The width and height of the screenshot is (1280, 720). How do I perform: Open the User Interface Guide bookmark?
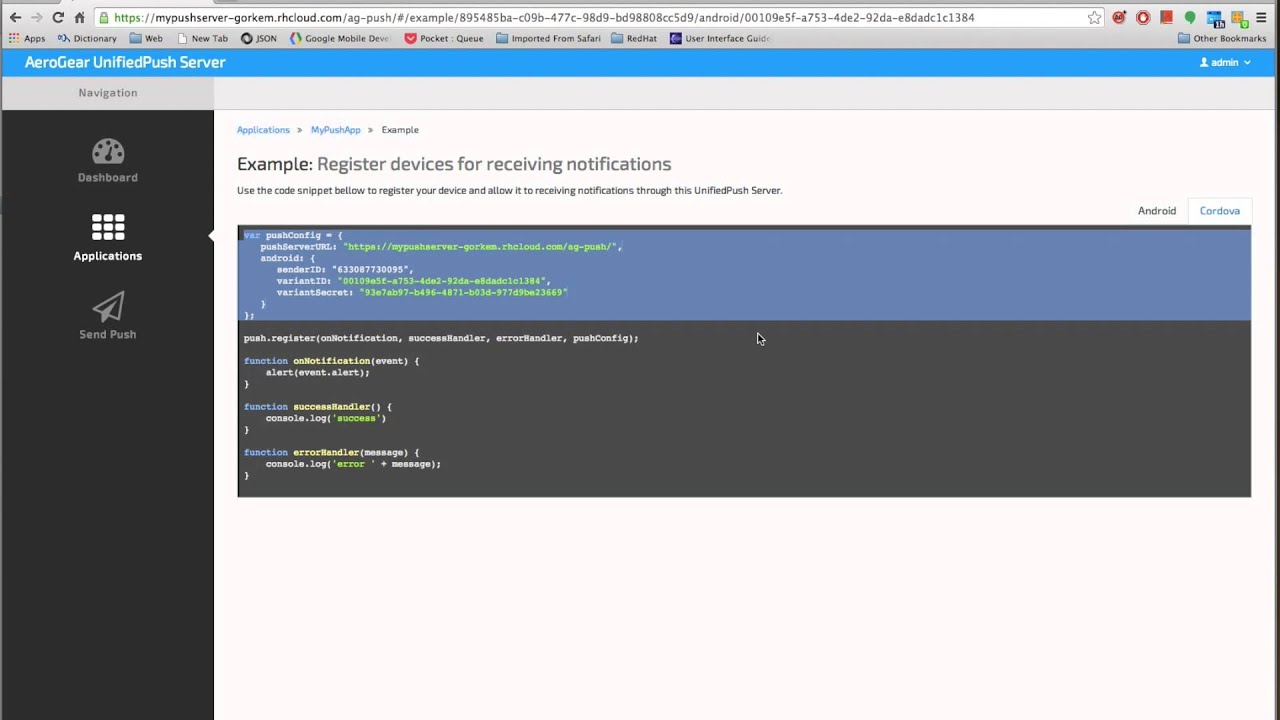pos(720,38)
